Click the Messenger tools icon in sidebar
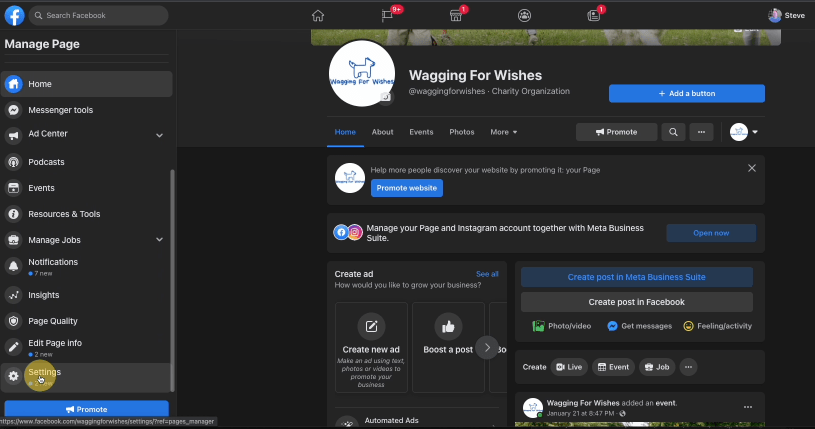This screenshot has height=429, width=815. click(x=14, y=110)
